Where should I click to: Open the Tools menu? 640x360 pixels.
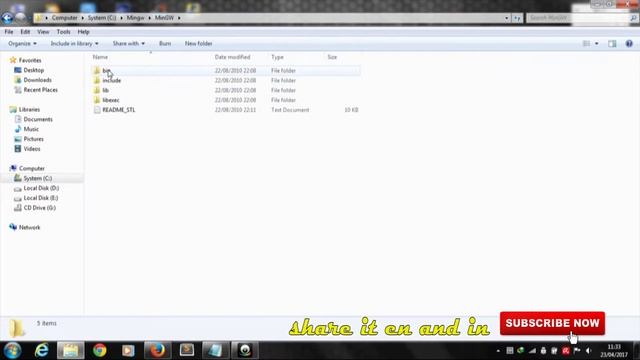tap(63, 32)
